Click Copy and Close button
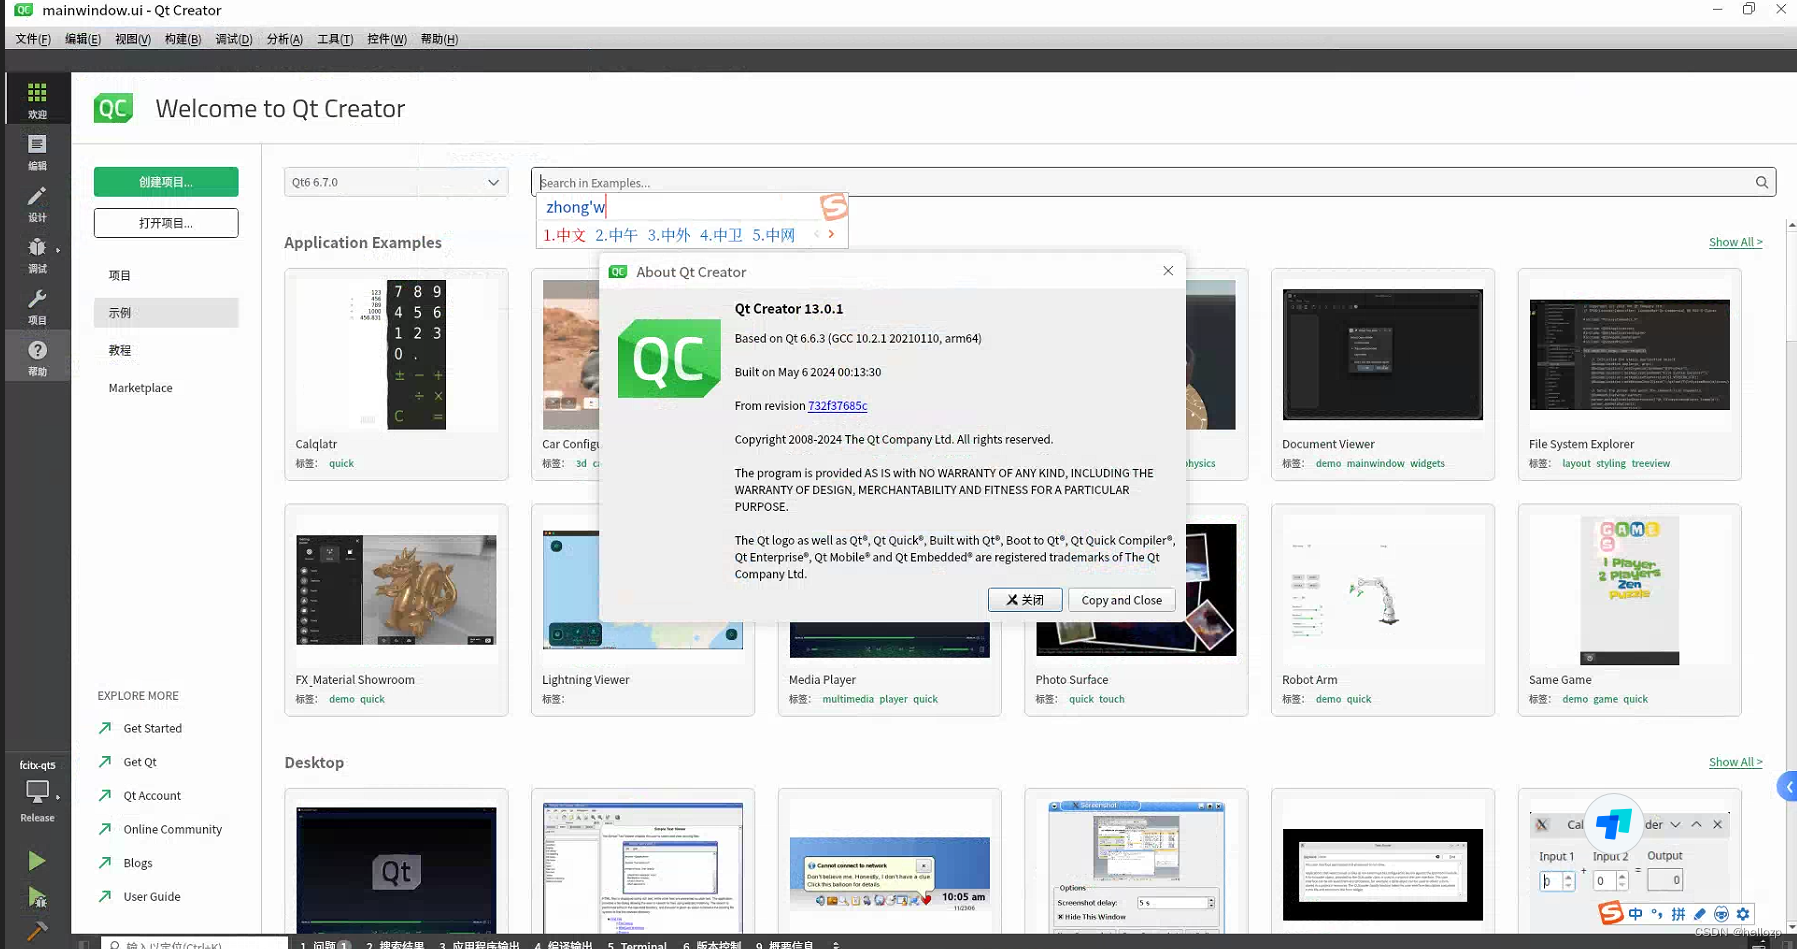 (x=1121, y=600)
